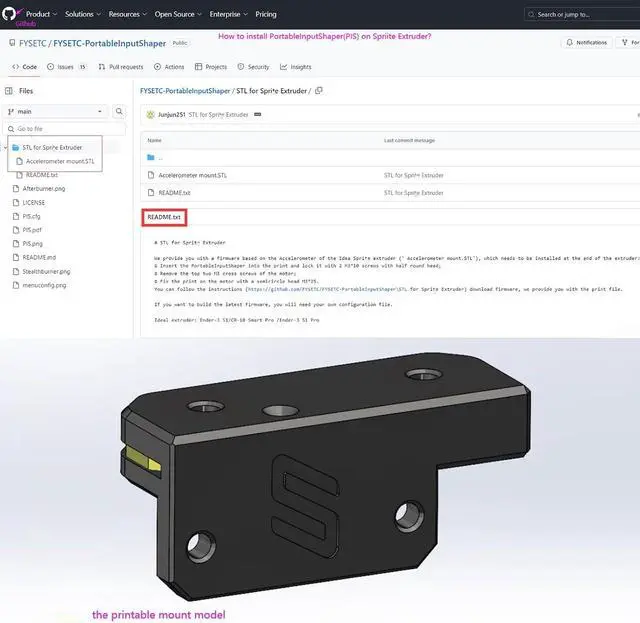Copy the path with breadcrumb copy icon
Viewport: 640px width, 623px height.
tap(319, 90)
